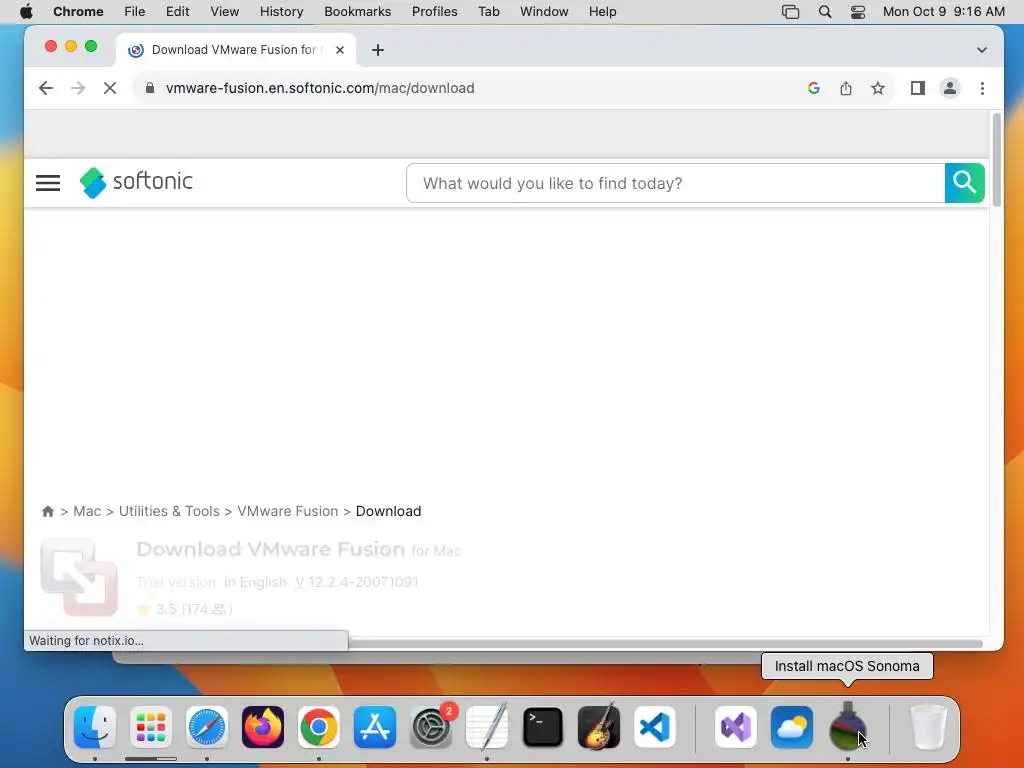This screenshot has height=768, width=1024.
Task: Open the Chrome profile avatar
Action: pyautogui.click(x=950, y=88)
